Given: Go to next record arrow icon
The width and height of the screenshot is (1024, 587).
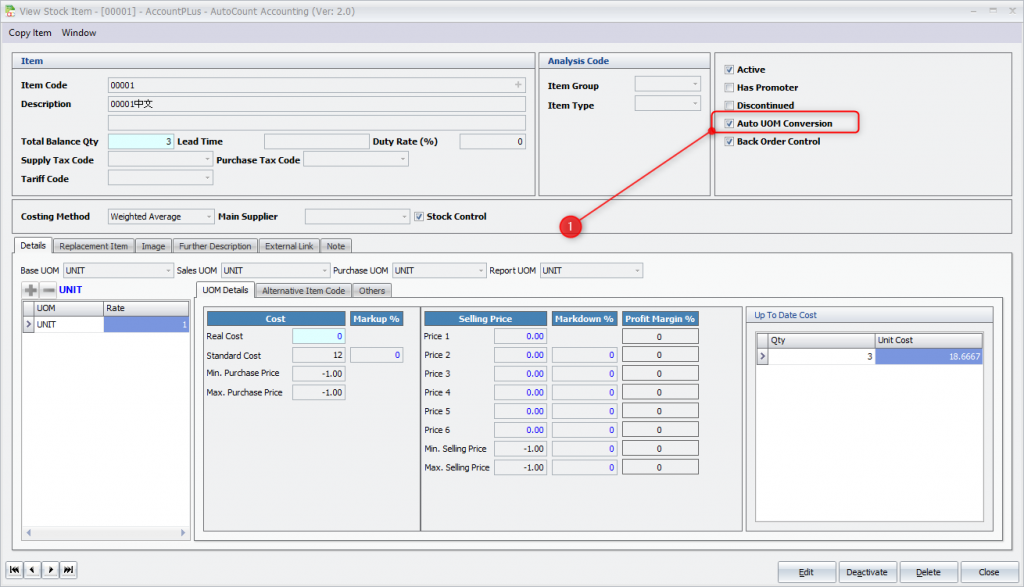Looking at the screenshot, I should (x=50, y=569).
